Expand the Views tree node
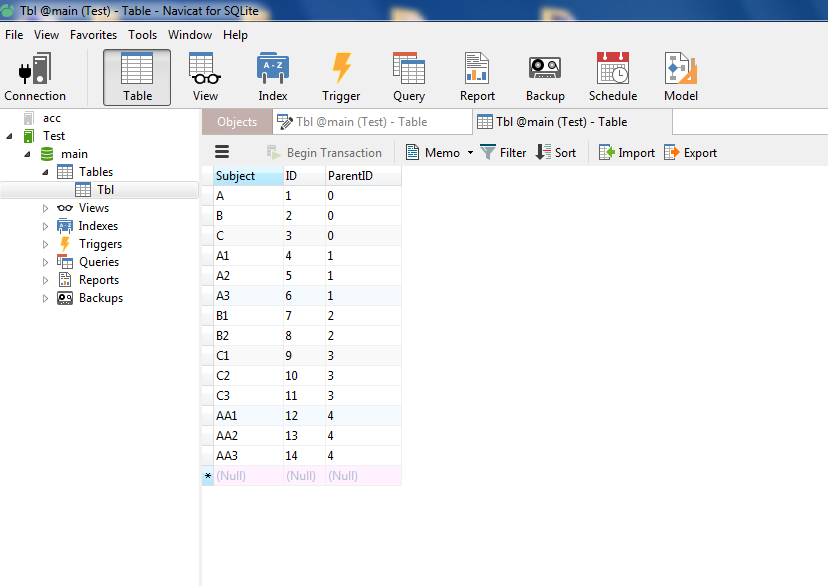The image size is (828, 586). 45,208
